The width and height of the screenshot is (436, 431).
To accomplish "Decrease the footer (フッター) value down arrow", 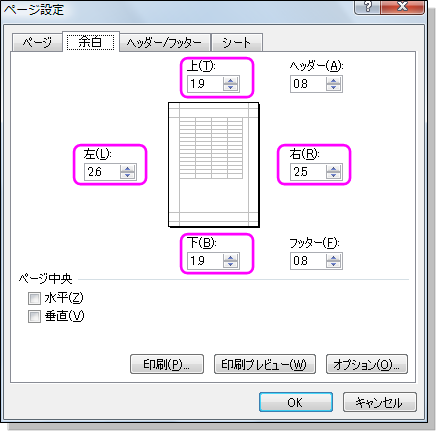I will pos(333,264).
